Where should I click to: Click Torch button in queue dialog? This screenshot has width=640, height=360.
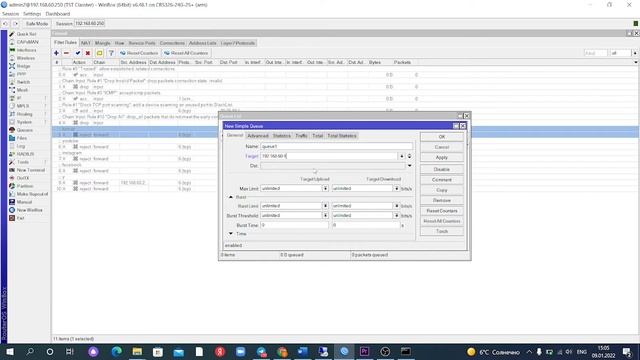(442, 231)
